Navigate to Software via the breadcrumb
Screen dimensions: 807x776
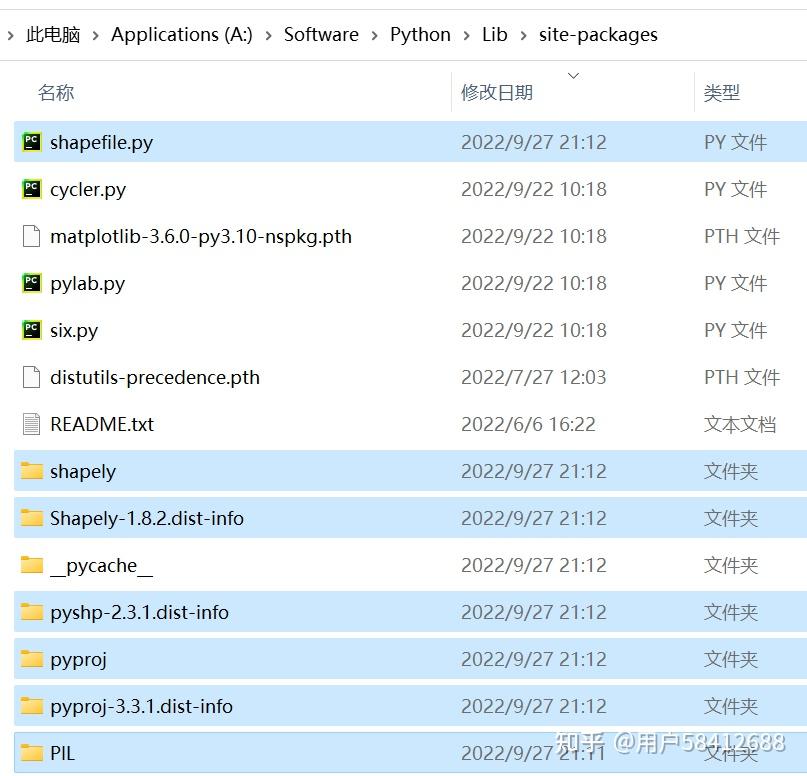(x=321, y=34)
